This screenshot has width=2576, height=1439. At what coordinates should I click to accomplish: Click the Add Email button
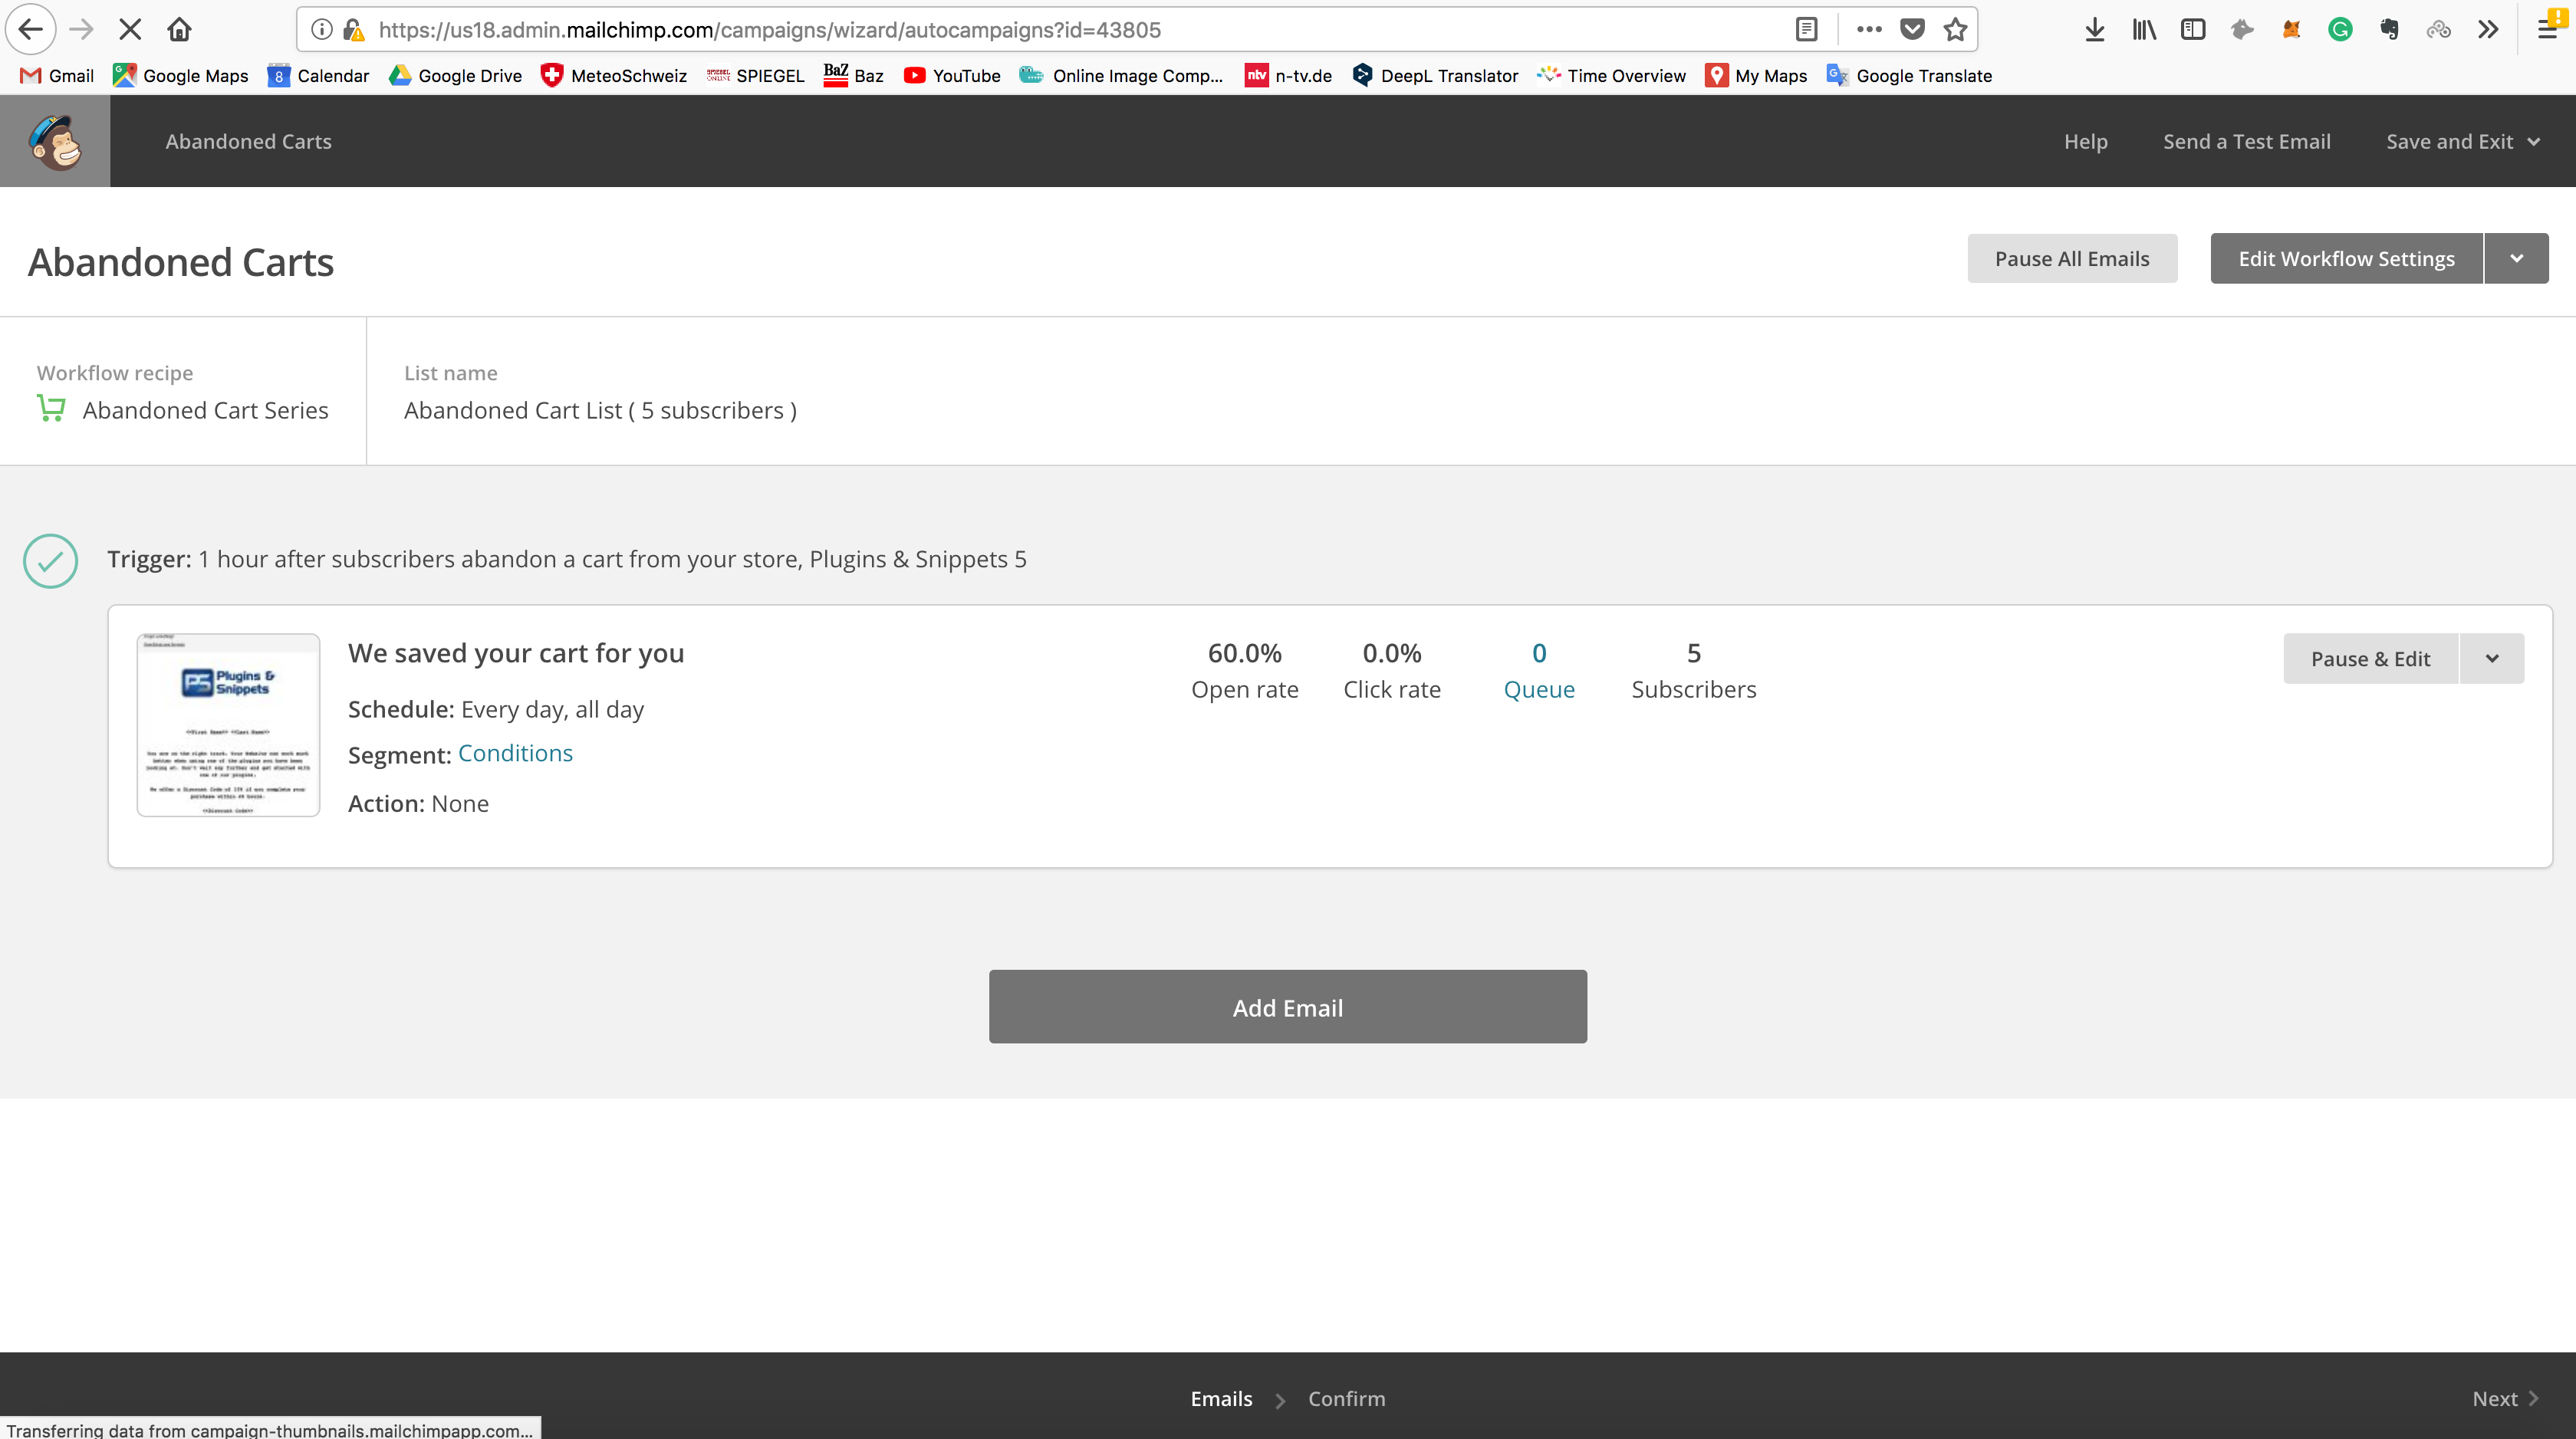(x=1287, y=1006)
